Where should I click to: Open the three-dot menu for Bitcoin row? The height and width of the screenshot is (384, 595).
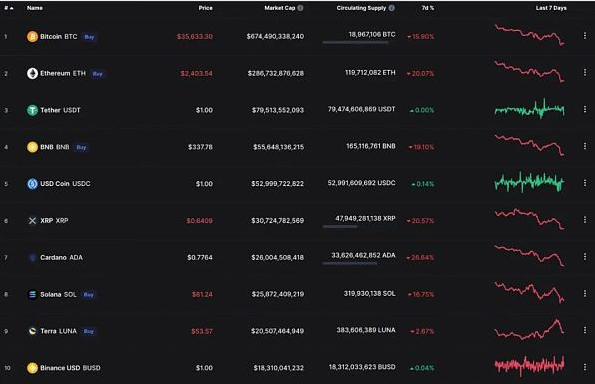point(584,35)
